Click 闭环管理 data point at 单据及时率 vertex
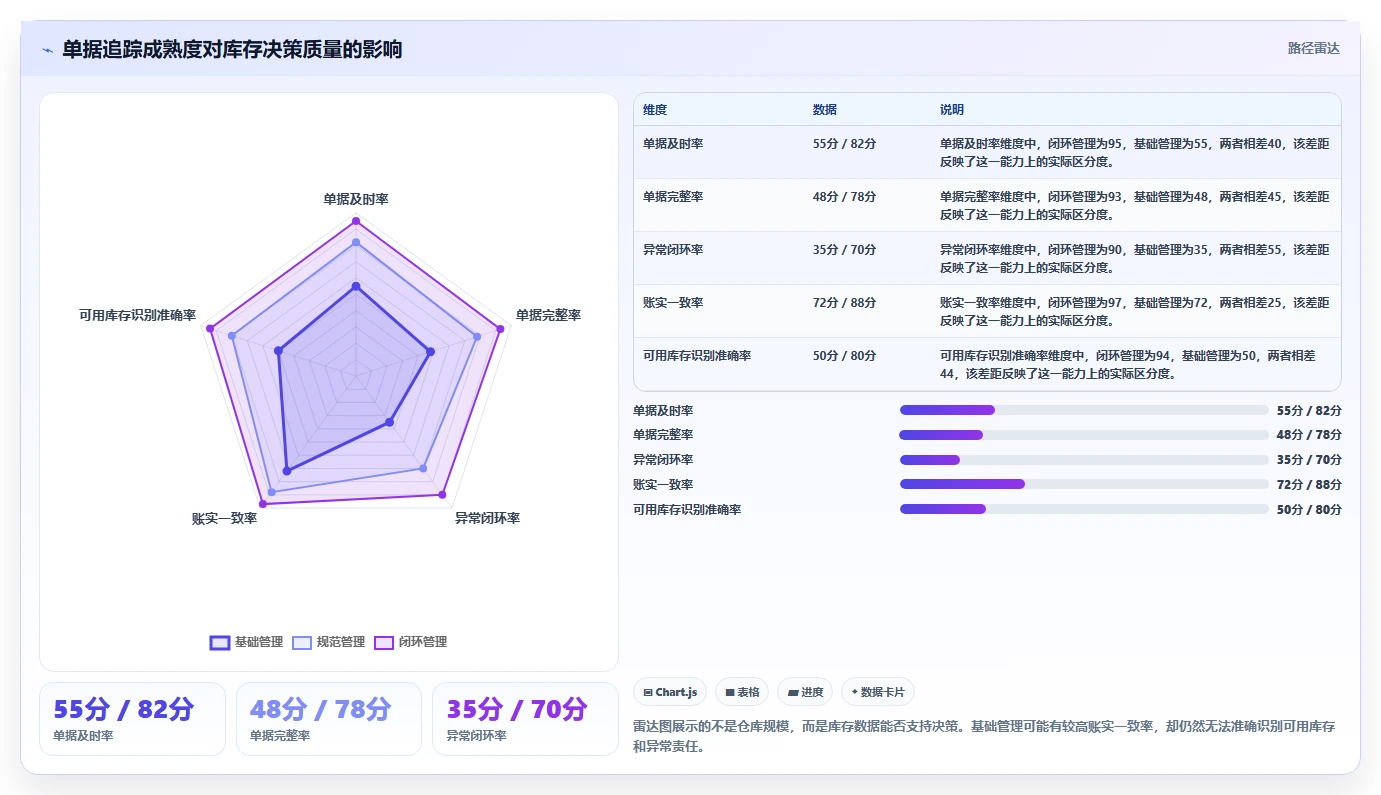1381x795 pixels. point(356,221)
